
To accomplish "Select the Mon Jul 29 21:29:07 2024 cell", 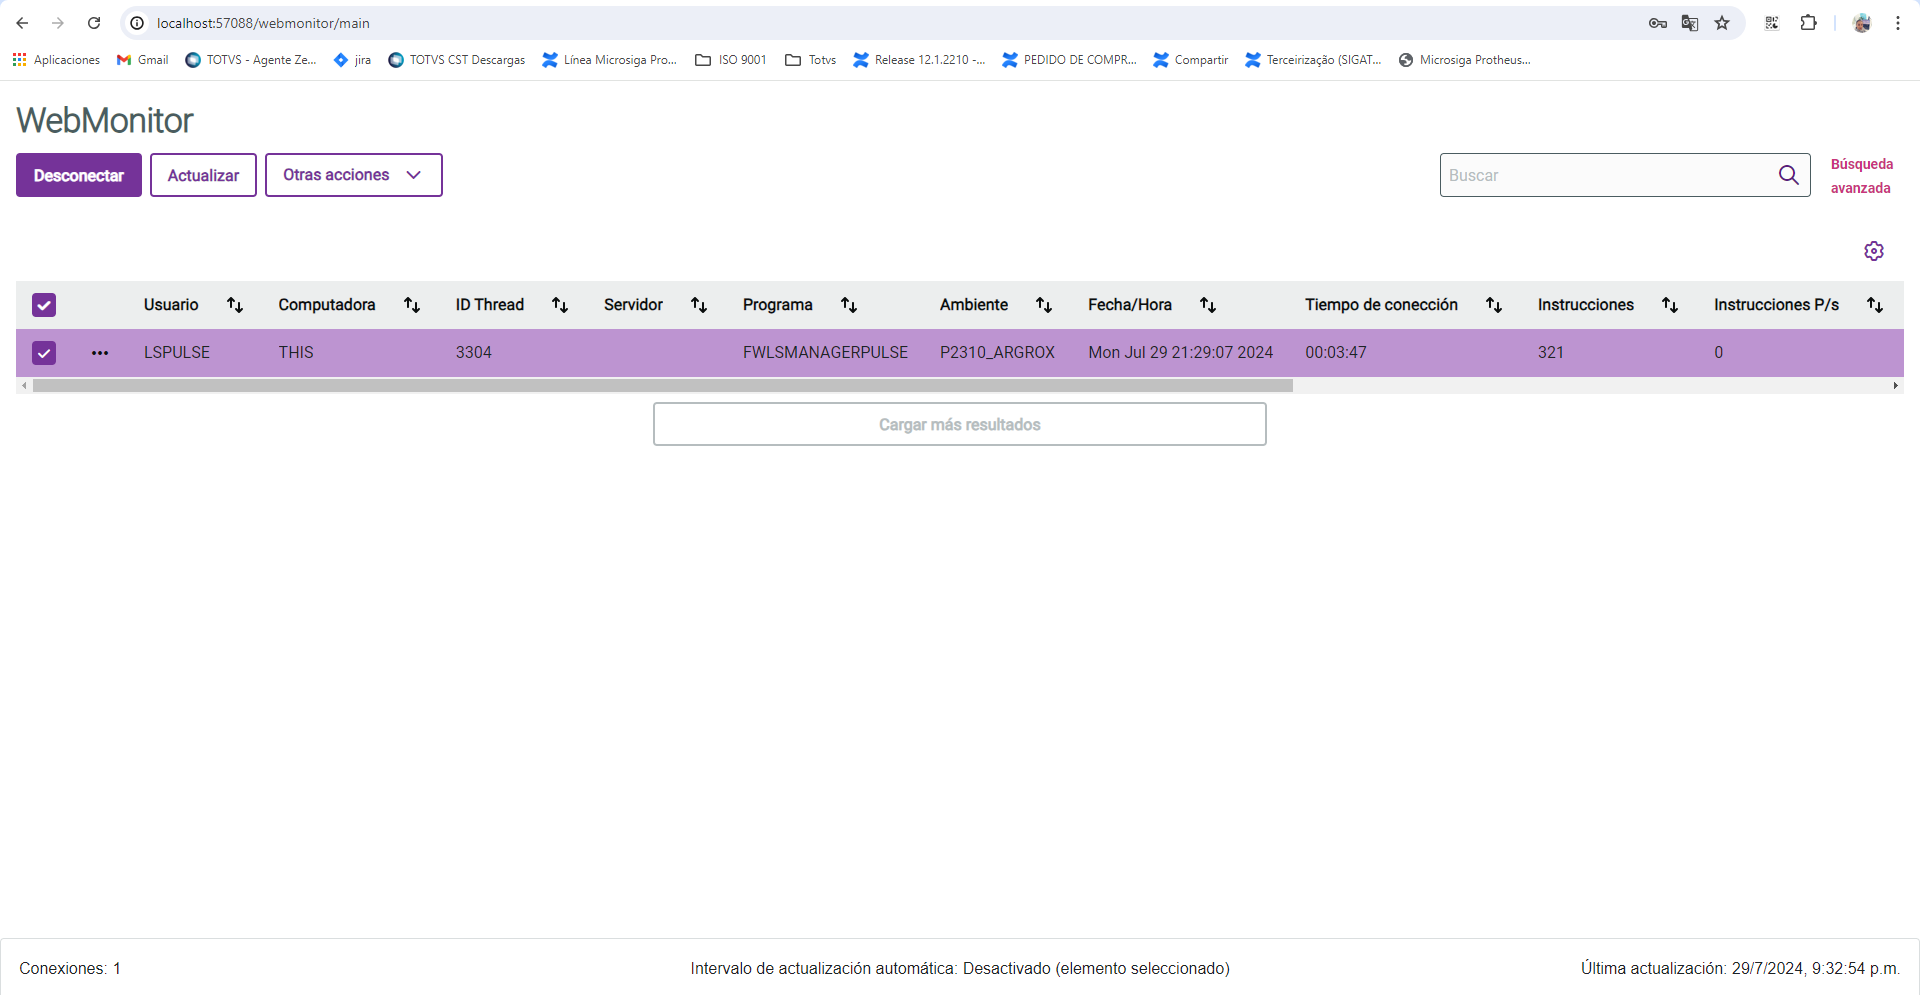I will [1181, 353].
